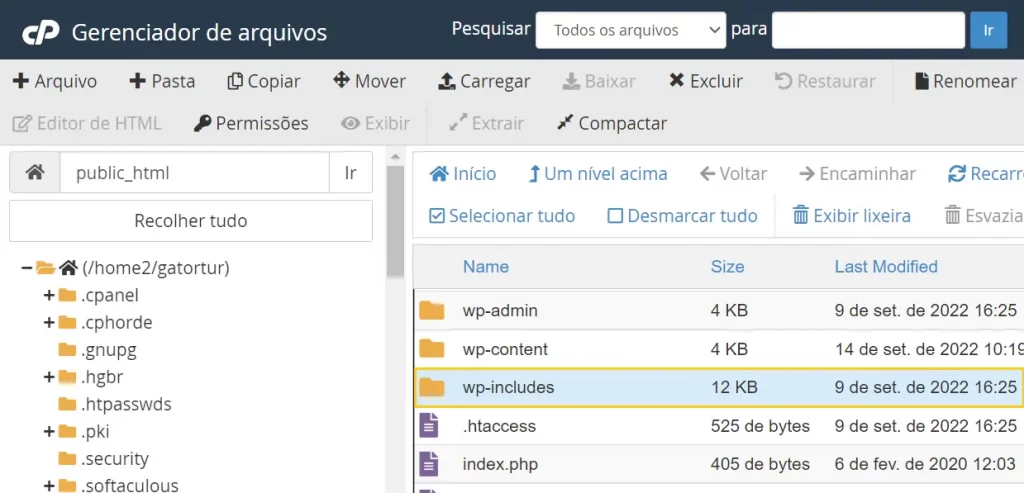This screenshot has width=1024, height=493.
Task: Upload files using Carregar
Action: pos(483,81)
